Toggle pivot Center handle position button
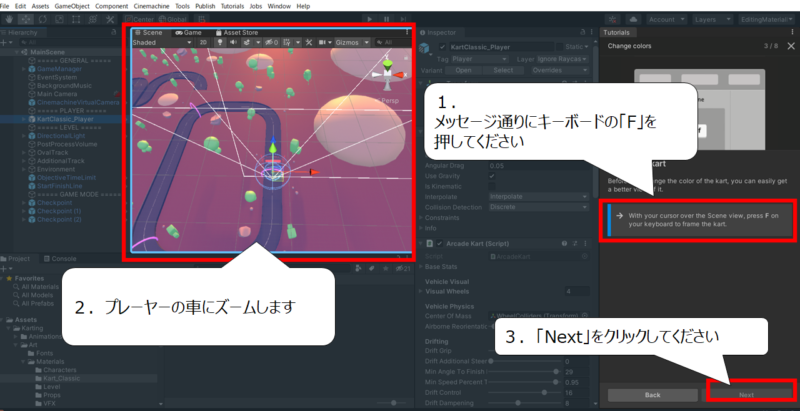The height and width of the screenshot is (411, 800). pyautogui.click(x=139, y=19)
